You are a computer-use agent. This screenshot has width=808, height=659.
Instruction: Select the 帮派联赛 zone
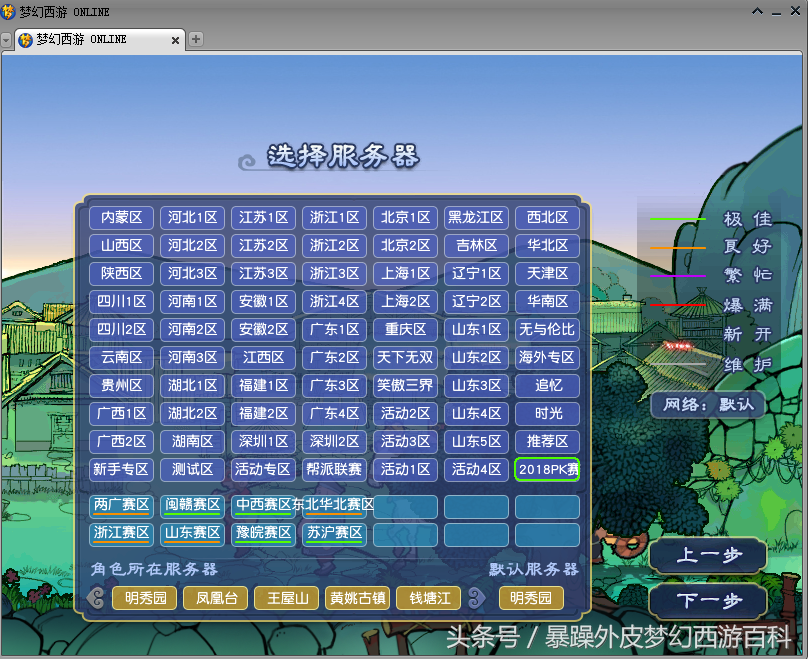334,469
